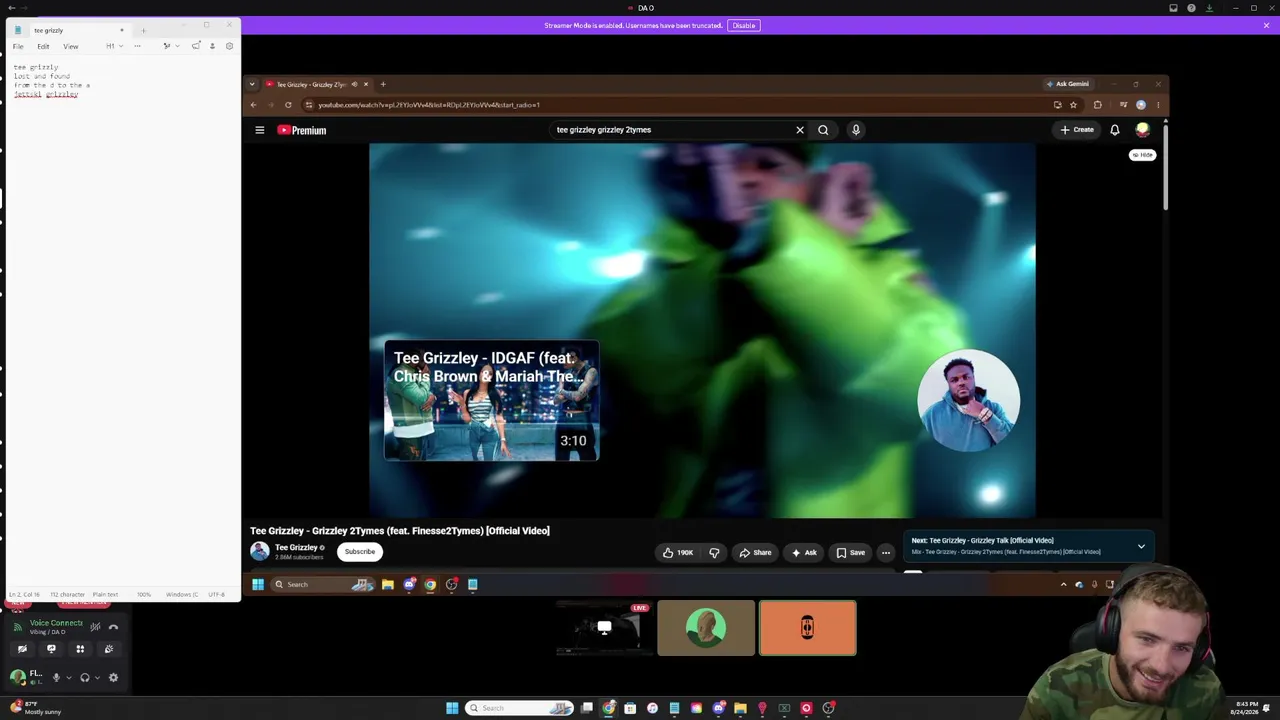Toggle Discord noise suppression
This screenshot has width=1280, height=720.
tap(95, 627)
